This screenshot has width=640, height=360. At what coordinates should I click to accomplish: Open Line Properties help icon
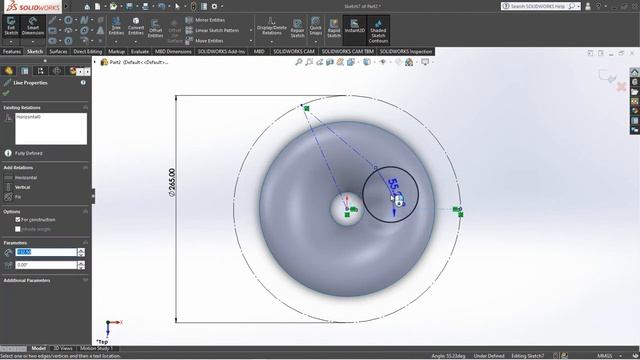coord(83,82)
